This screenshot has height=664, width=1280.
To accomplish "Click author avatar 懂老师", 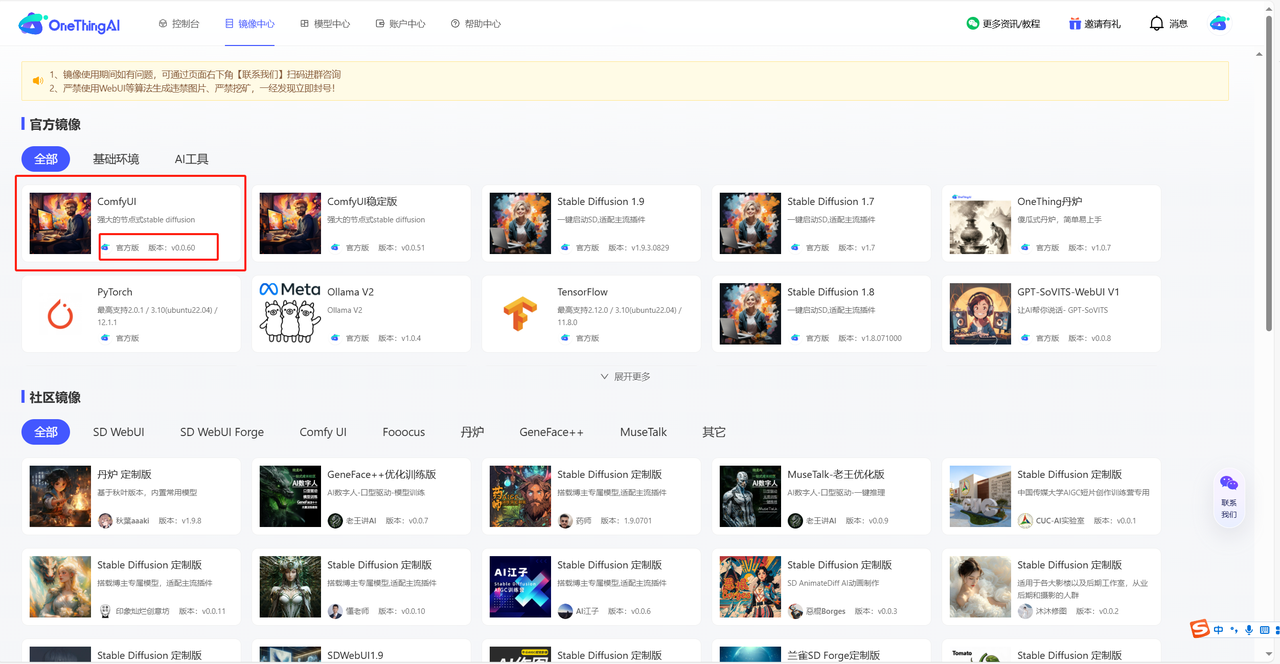I will pyautogui.click(x=335, y=611).
